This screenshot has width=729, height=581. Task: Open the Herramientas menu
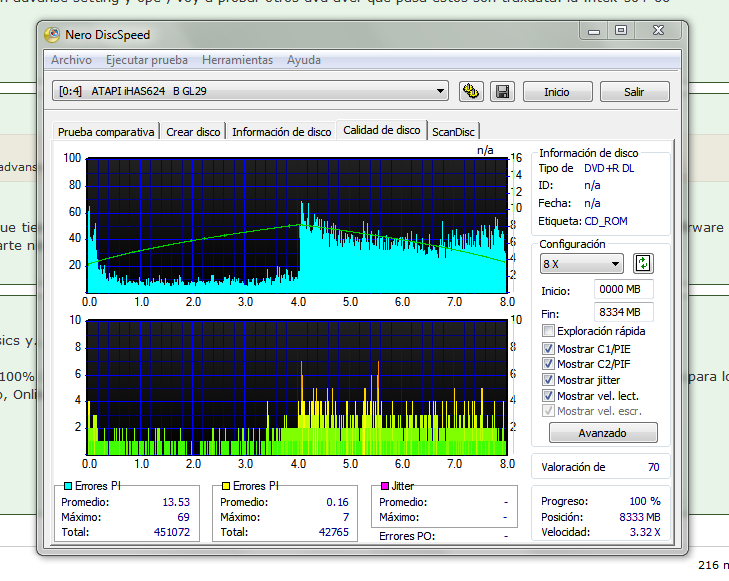(x=237, y=60)
